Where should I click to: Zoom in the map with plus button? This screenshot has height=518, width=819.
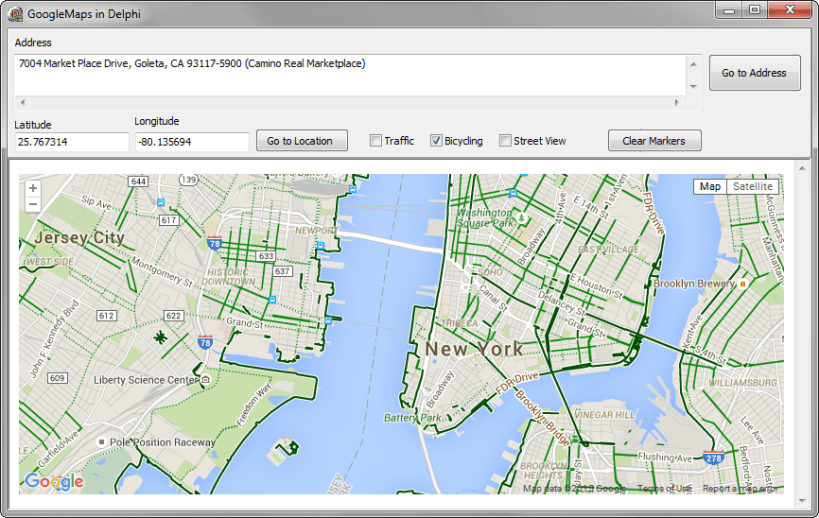pyautogui.click(x=33, y=189)
